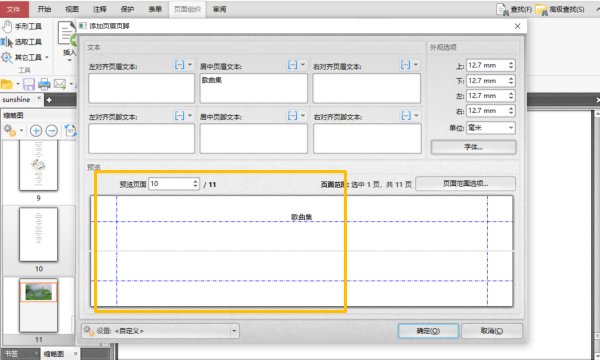Image resolution: width=600 pixels, height=360 pixels.
Task: Select page 10 thumbnail
Action: tap(38, 235)
